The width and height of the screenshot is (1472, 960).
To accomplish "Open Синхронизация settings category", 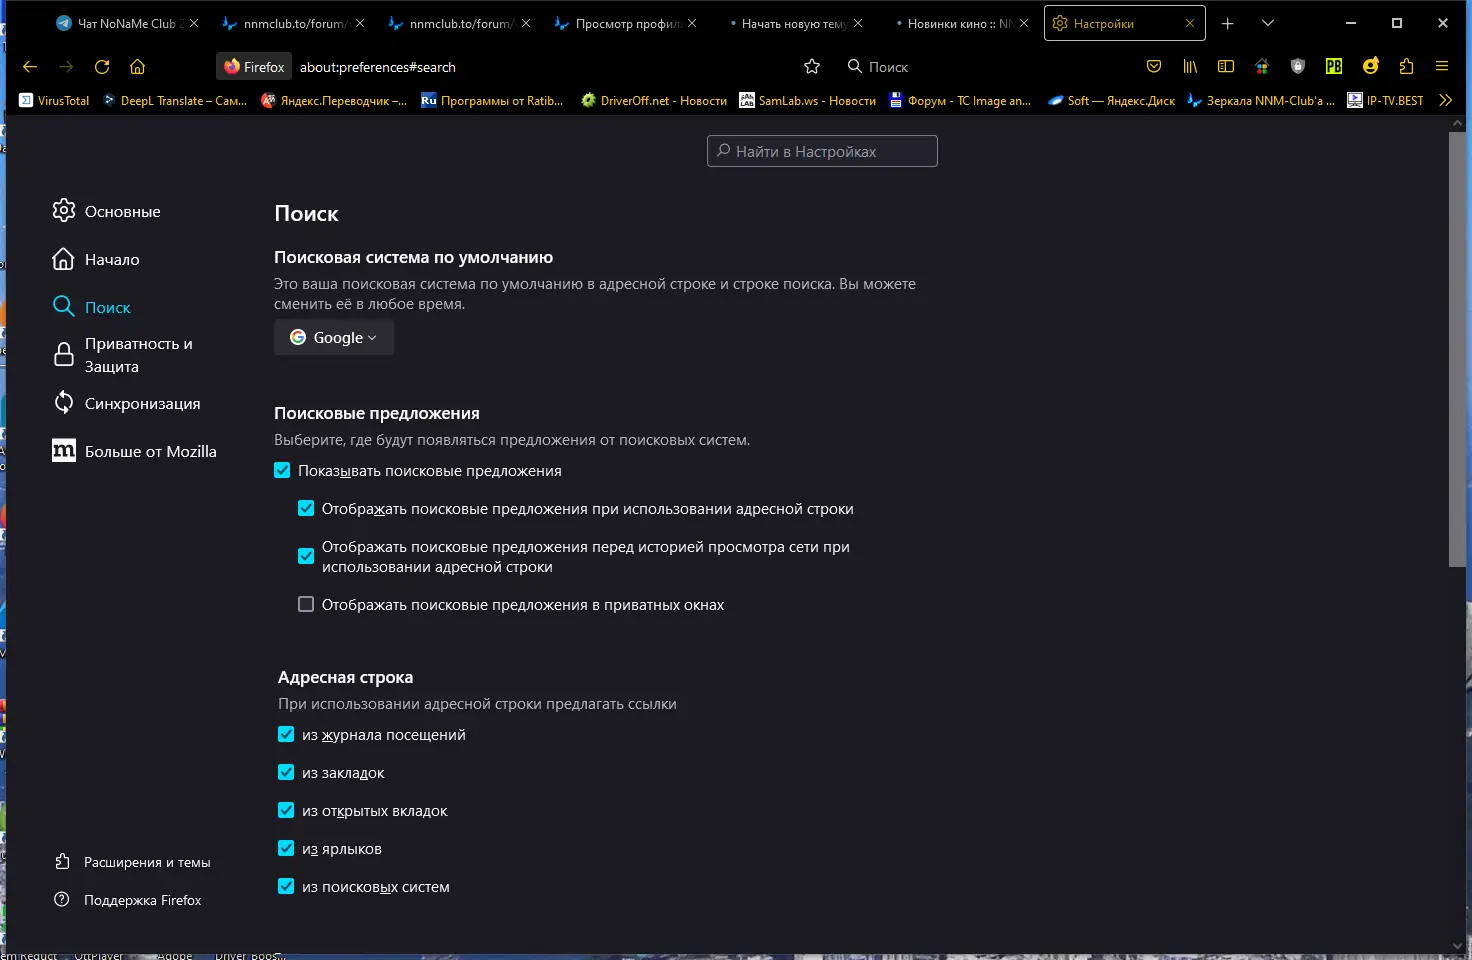I will [x=127, y=403].
